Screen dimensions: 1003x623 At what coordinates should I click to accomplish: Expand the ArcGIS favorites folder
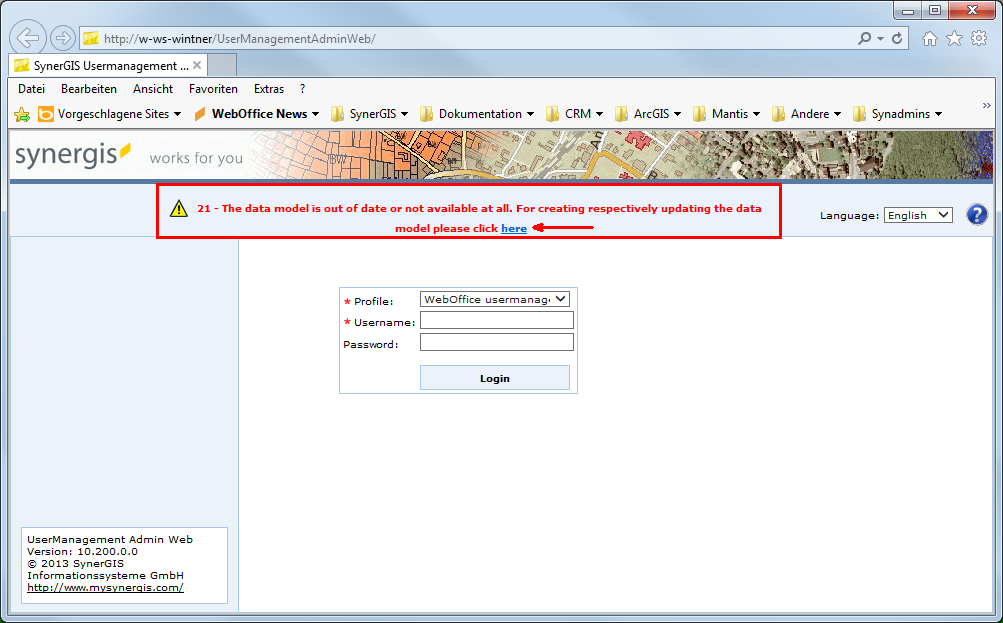tap(648, 113)
